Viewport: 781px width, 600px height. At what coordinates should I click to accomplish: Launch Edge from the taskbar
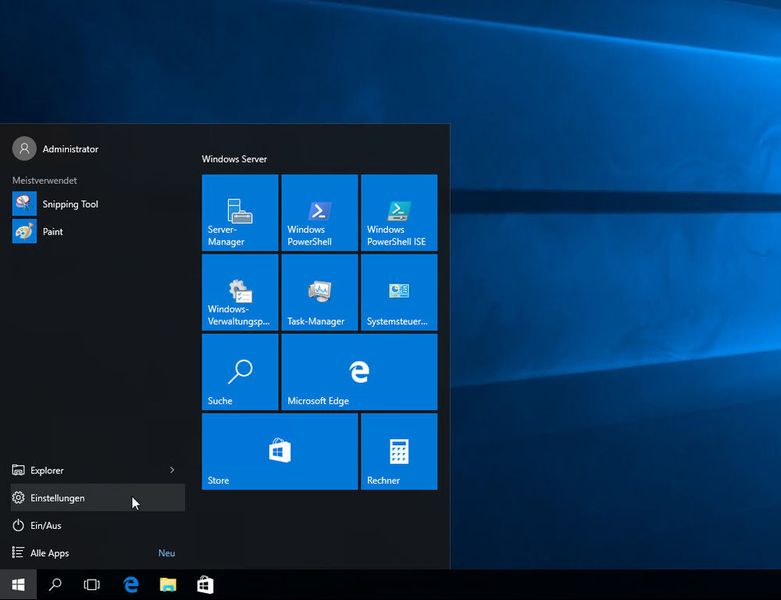(130, 585)
